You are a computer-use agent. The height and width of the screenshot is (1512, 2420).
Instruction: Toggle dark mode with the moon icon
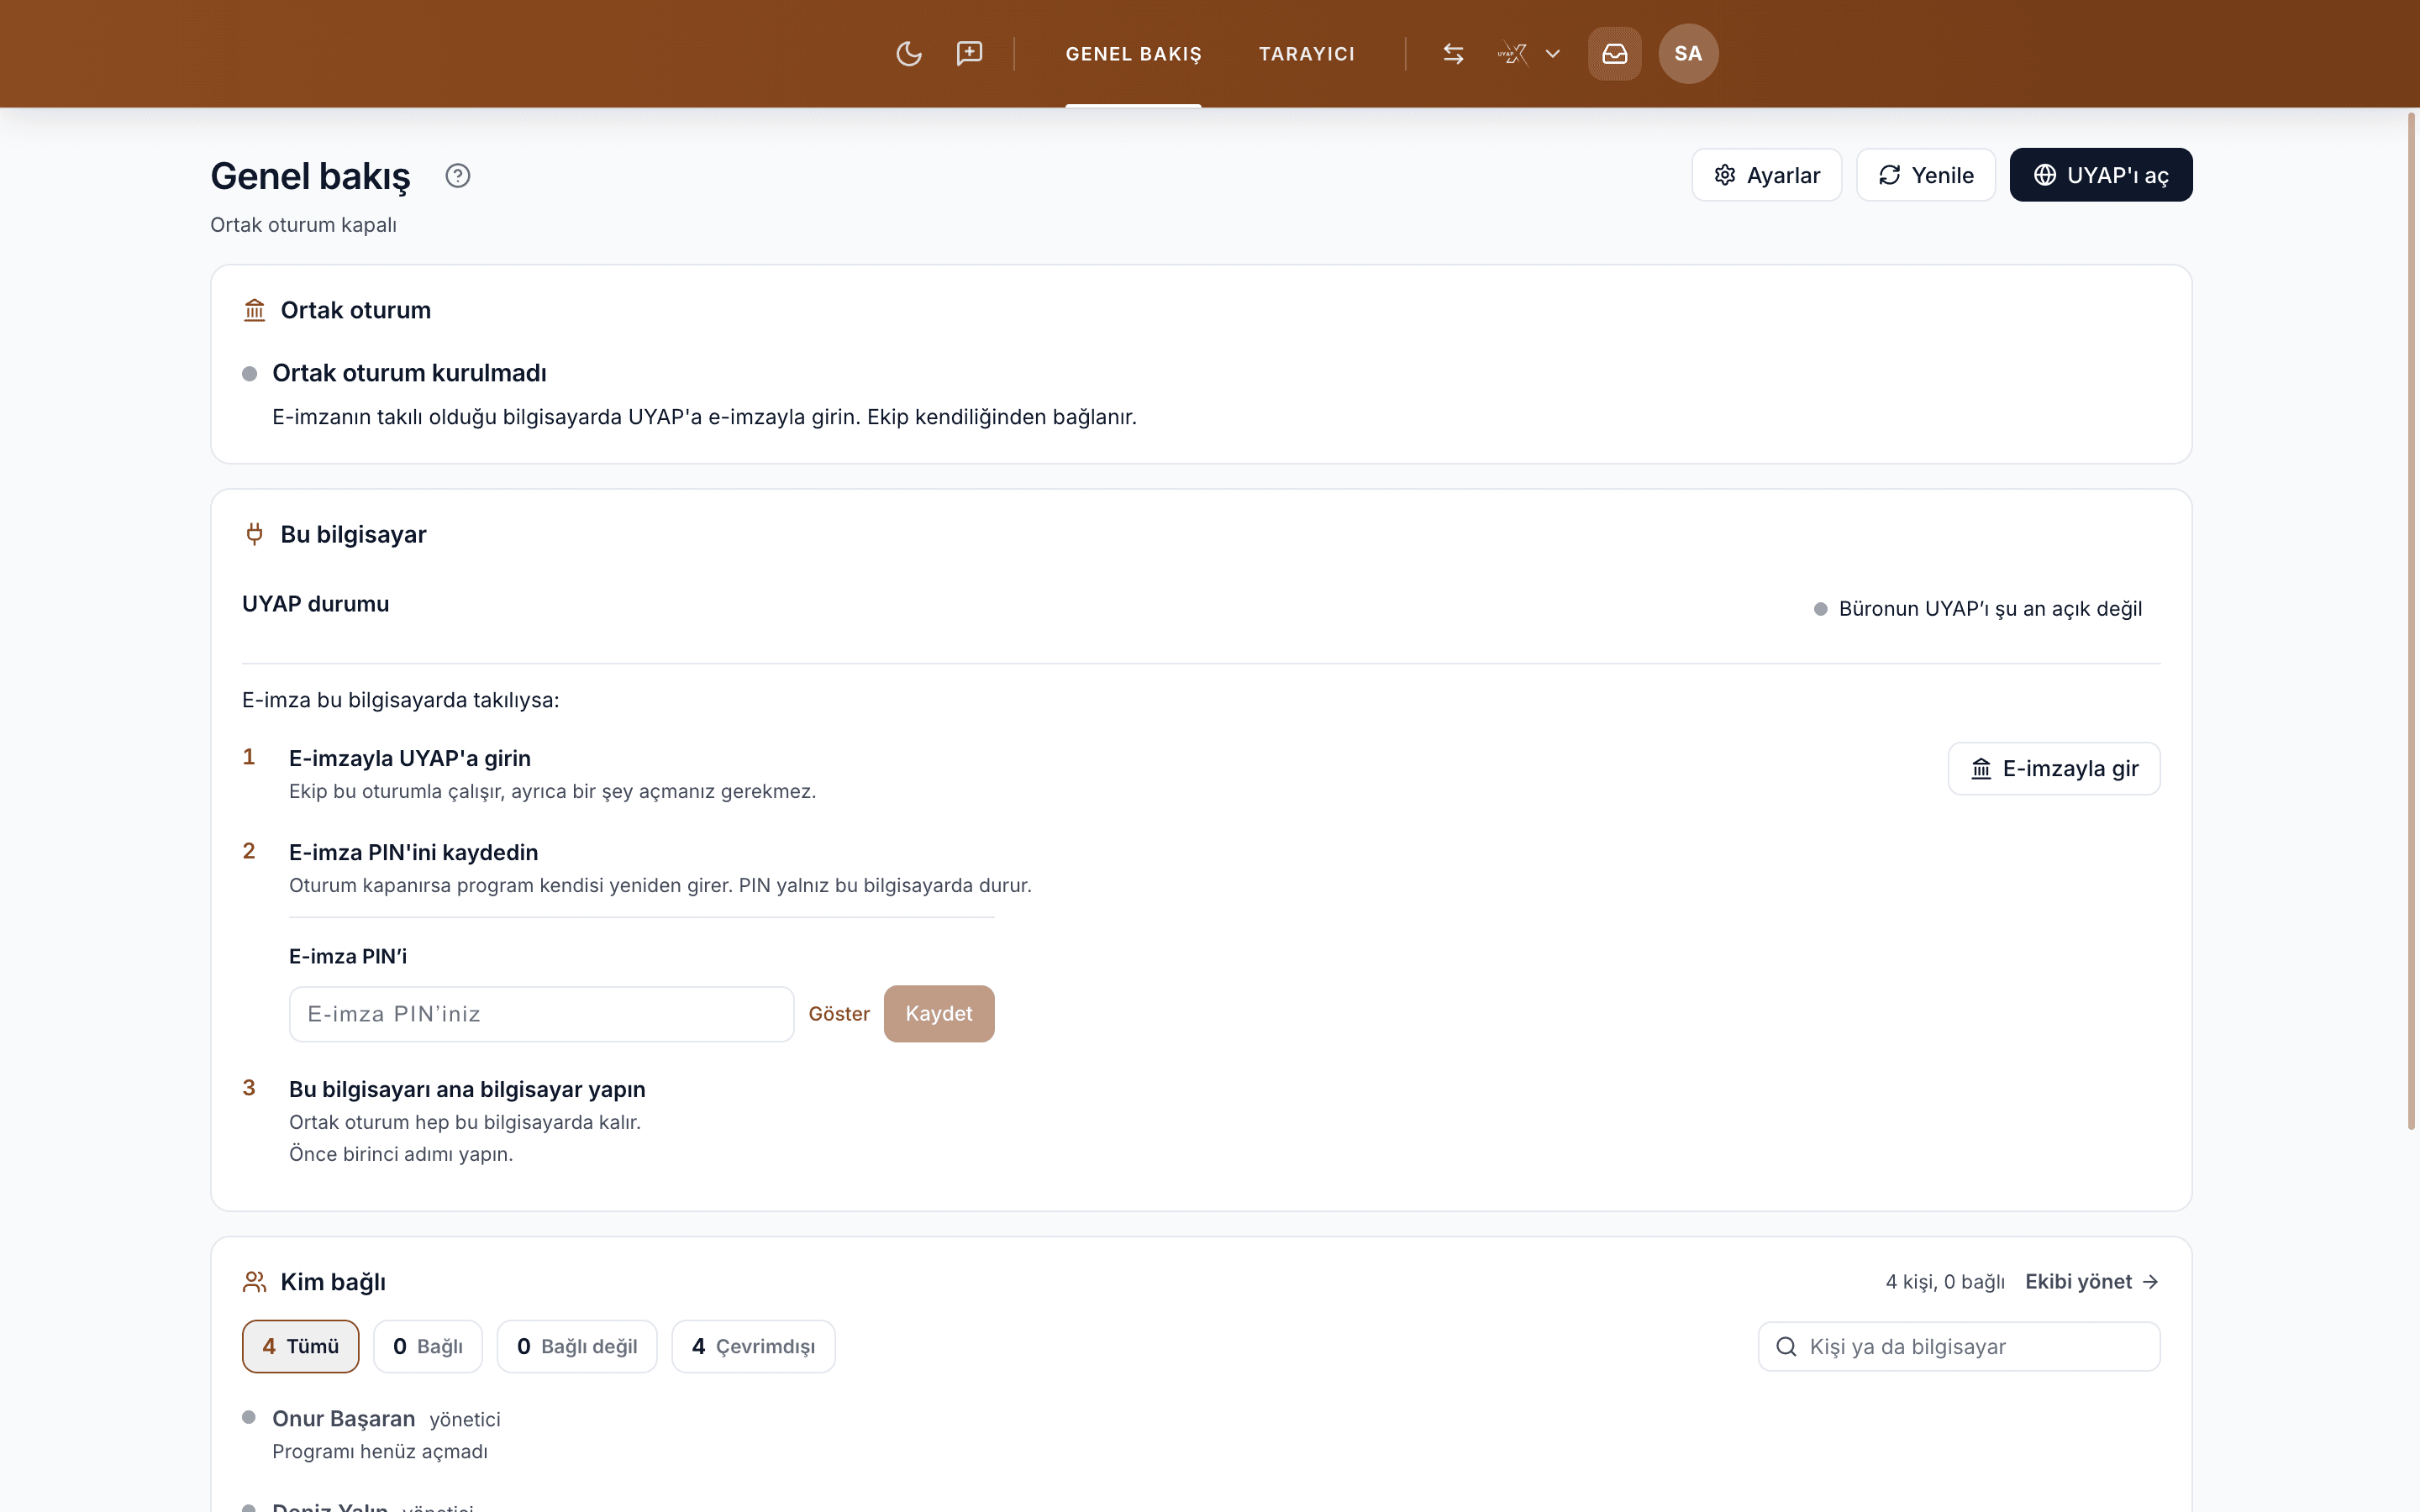tap(908, 54)
